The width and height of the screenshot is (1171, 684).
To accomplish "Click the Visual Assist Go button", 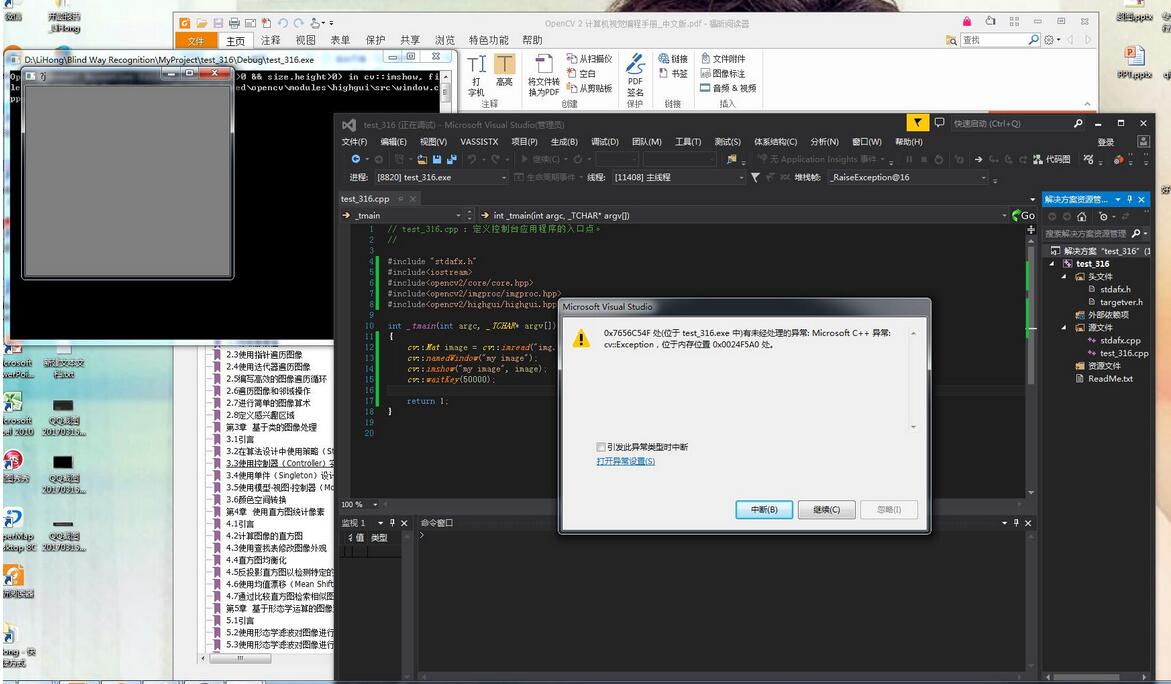I will (x=1023, y=215).
